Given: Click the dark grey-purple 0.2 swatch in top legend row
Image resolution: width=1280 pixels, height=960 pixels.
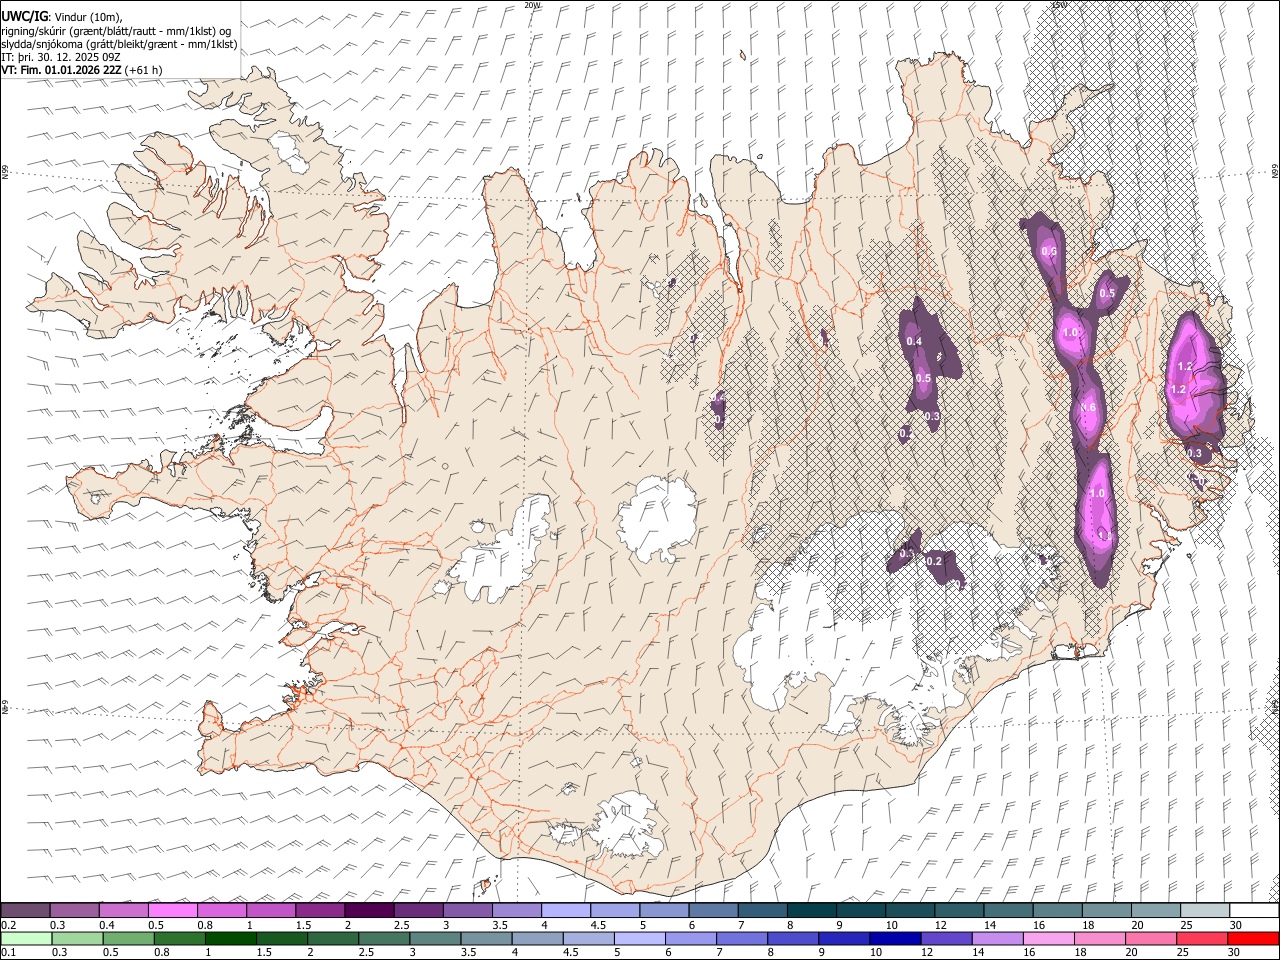Looking at the screenshot, I should [25, 911].
